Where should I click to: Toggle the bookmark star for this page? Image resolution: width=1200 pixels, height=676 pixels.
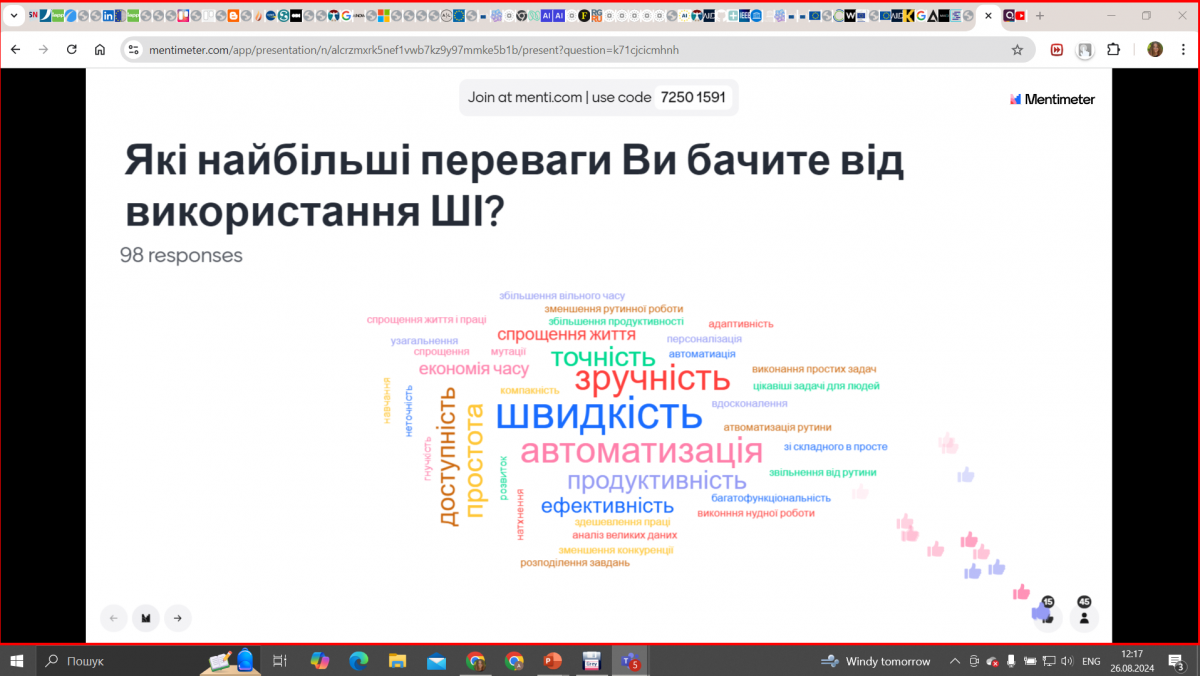click(x=1017, y=49)
